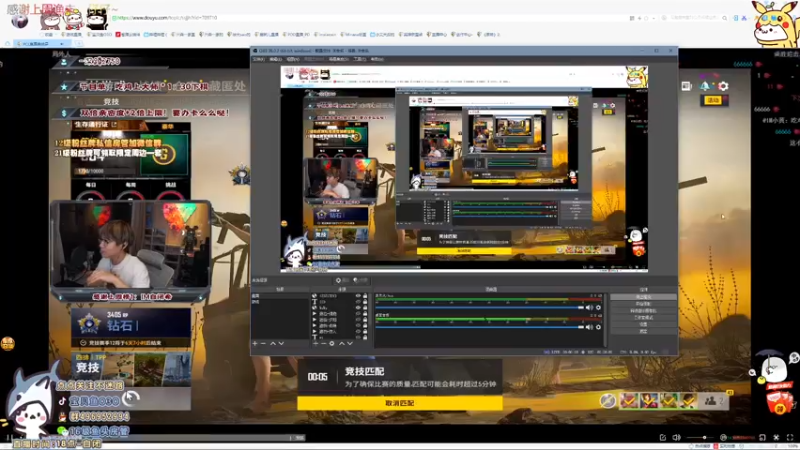Open 编辑 menu in OBS
This screenshot has height=450, width=800.
click(x=276, y=59)
